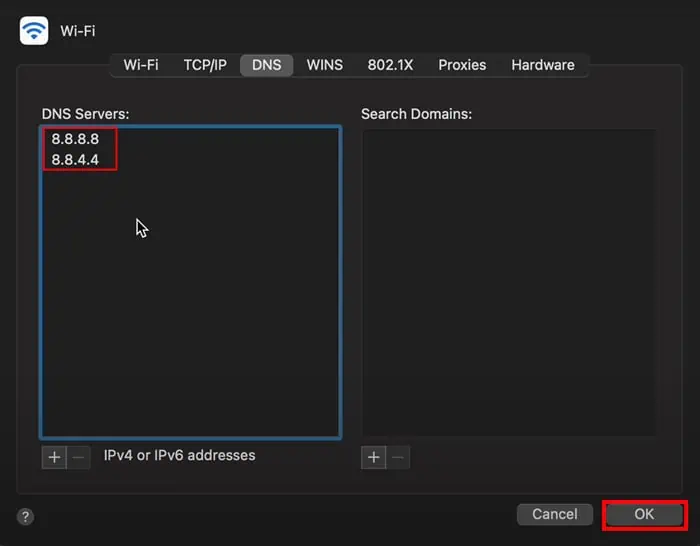Click empty space in DNS Servers list

coord(190,320)
